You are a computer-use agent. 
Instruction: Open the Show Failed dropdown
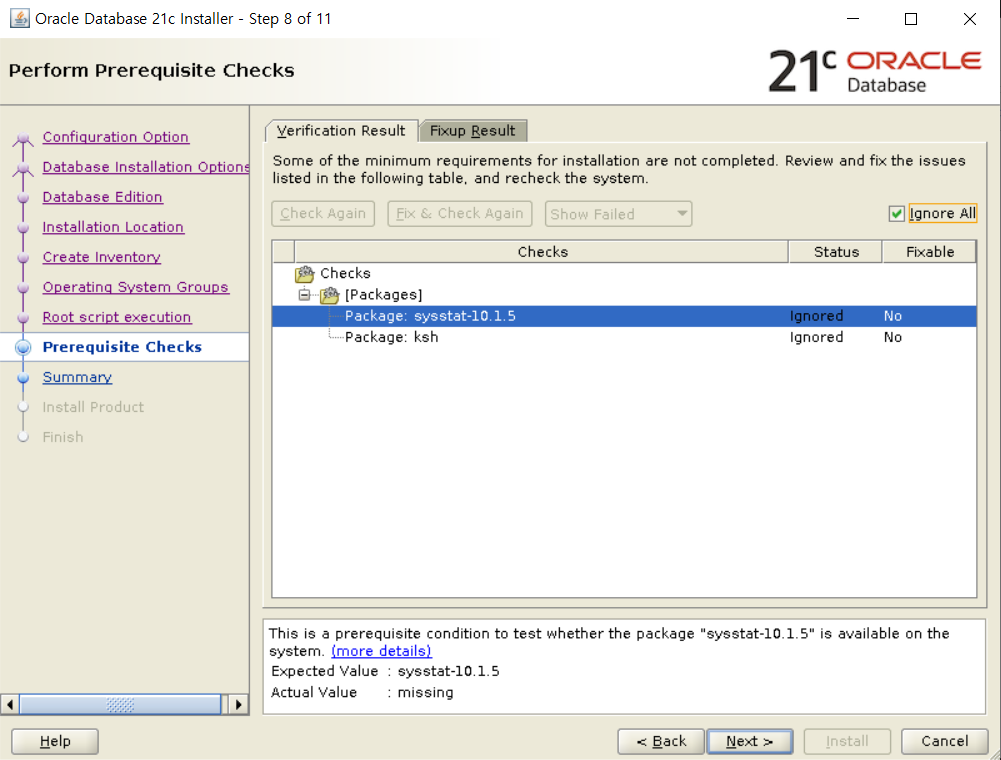pos(618,214)
